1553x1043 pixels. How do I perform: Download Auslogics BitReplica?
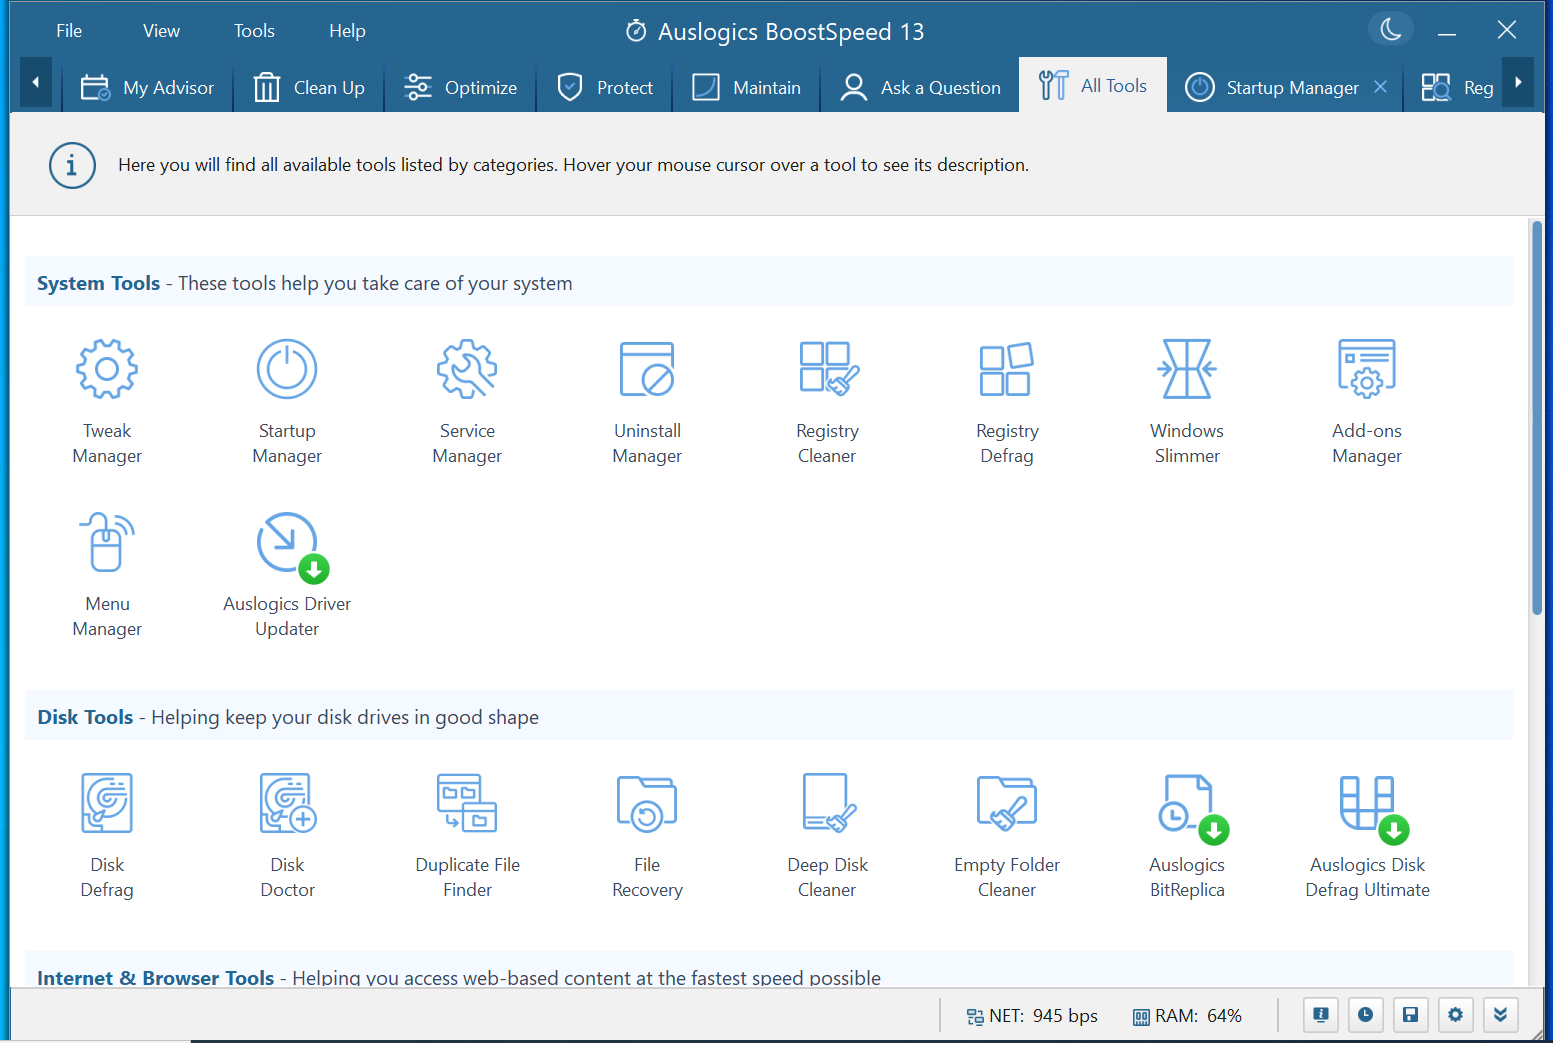(1187, 836)
